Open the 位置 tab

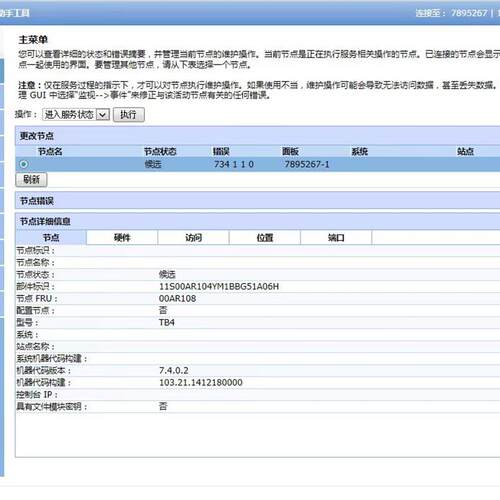[x=265, y=238]
